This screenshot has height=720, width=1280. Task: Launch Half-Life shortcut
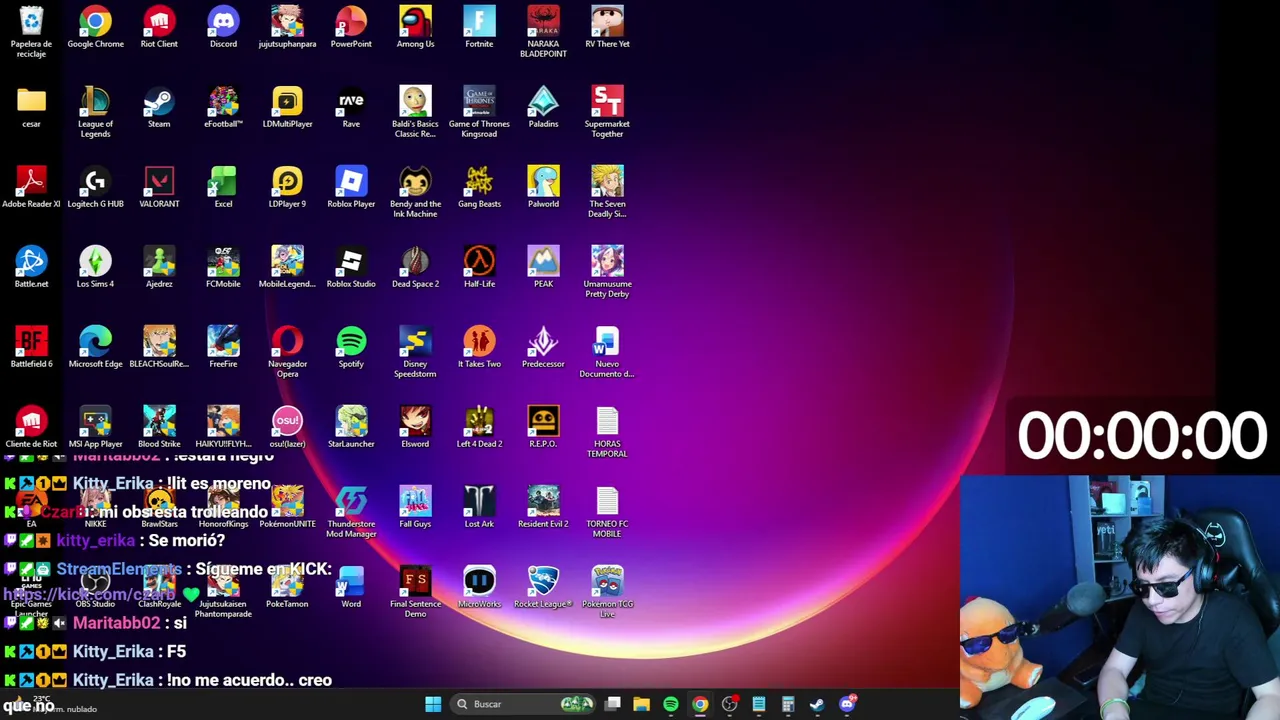[479, 267]
